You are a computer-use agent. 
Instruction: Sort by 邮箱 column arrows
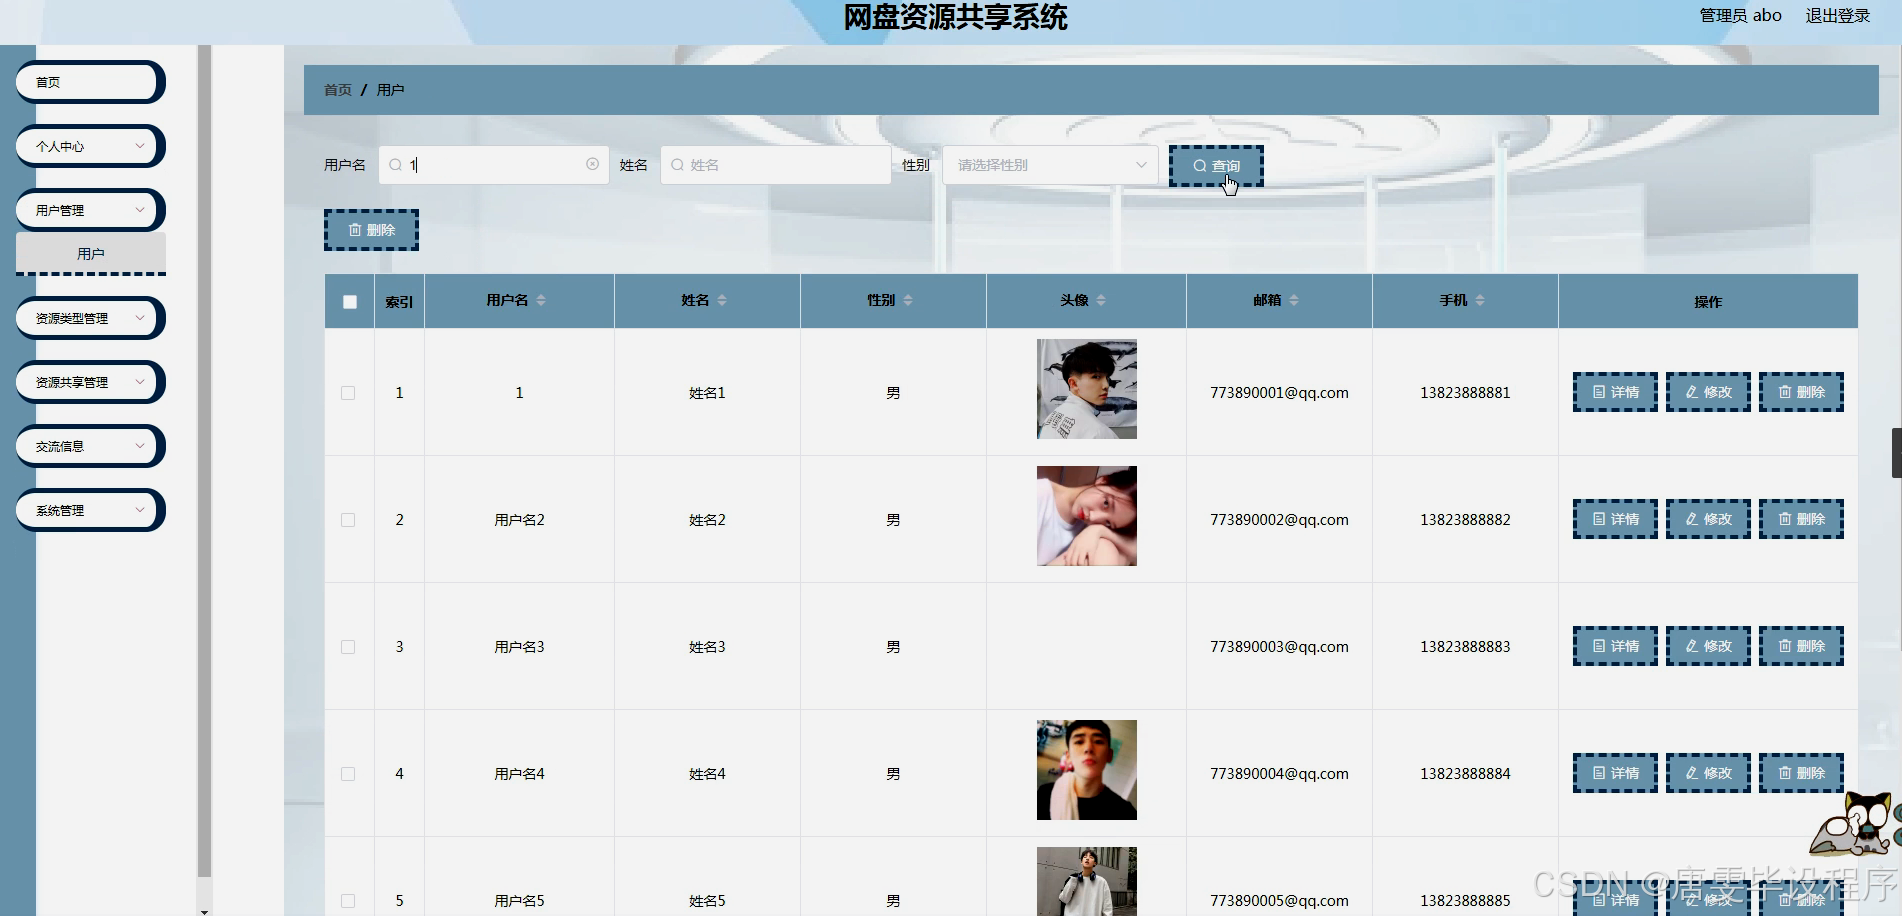click(x=1294, y=300)
